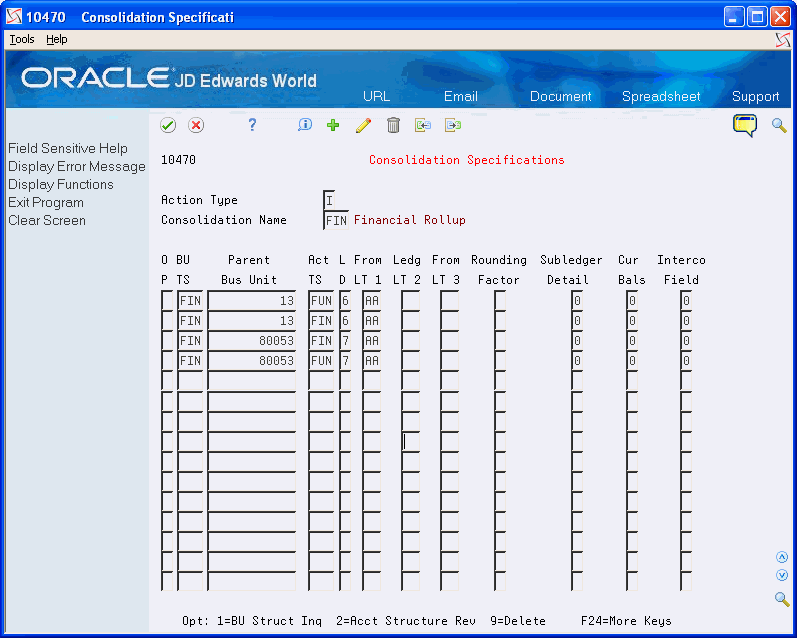The image size is (797, 638).
Task: Click LD field 6 in second row
Action: point(345,321)
